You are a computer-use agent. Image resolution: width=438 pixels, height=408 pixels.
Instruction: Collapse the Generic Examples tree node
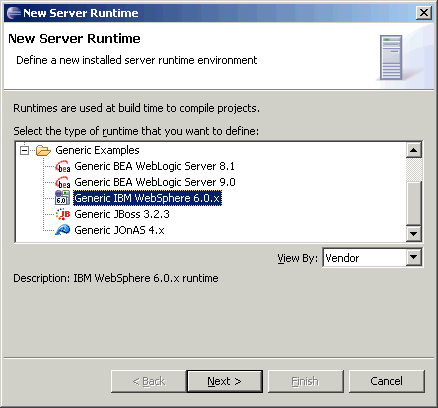click(x=24, y=151)
